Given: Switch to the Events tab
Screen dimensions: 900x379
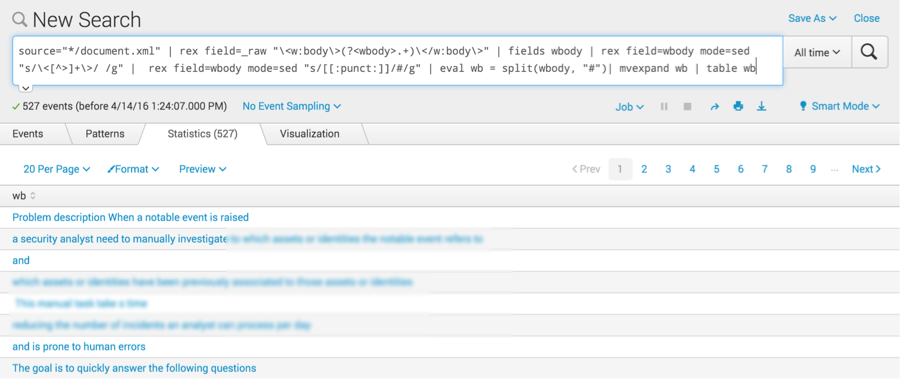Looking at the screenshot, I should [28, 134].
